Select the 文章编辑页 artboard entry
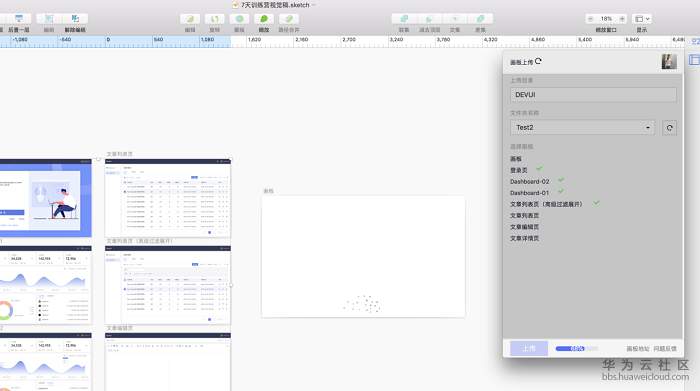 point(525,227)
